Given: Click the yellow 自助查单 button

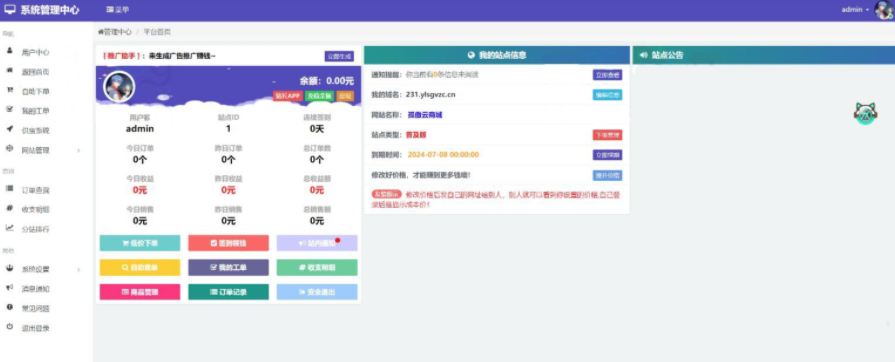Looking at the screenshot, I should pyautogui.click(x=140, y=268).
